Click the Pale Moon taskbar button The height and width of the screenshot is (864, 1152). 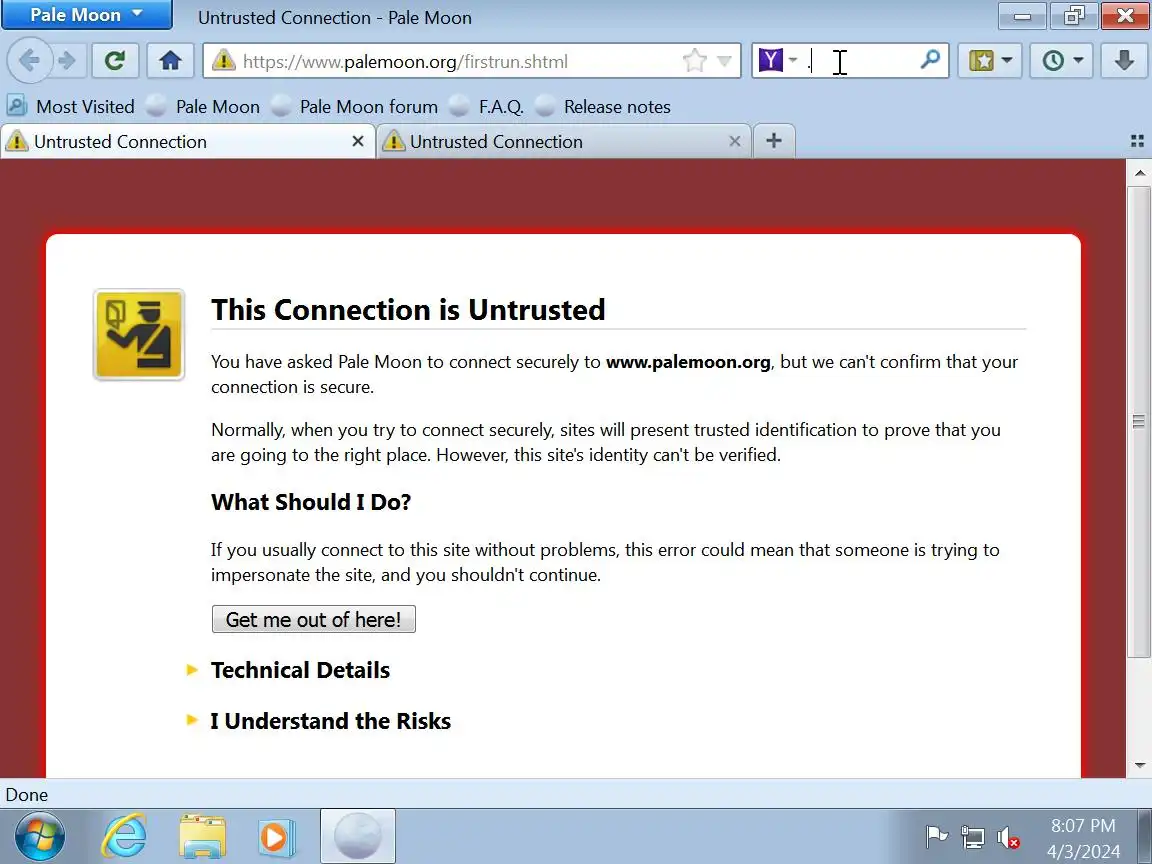(x=358, y=836)
